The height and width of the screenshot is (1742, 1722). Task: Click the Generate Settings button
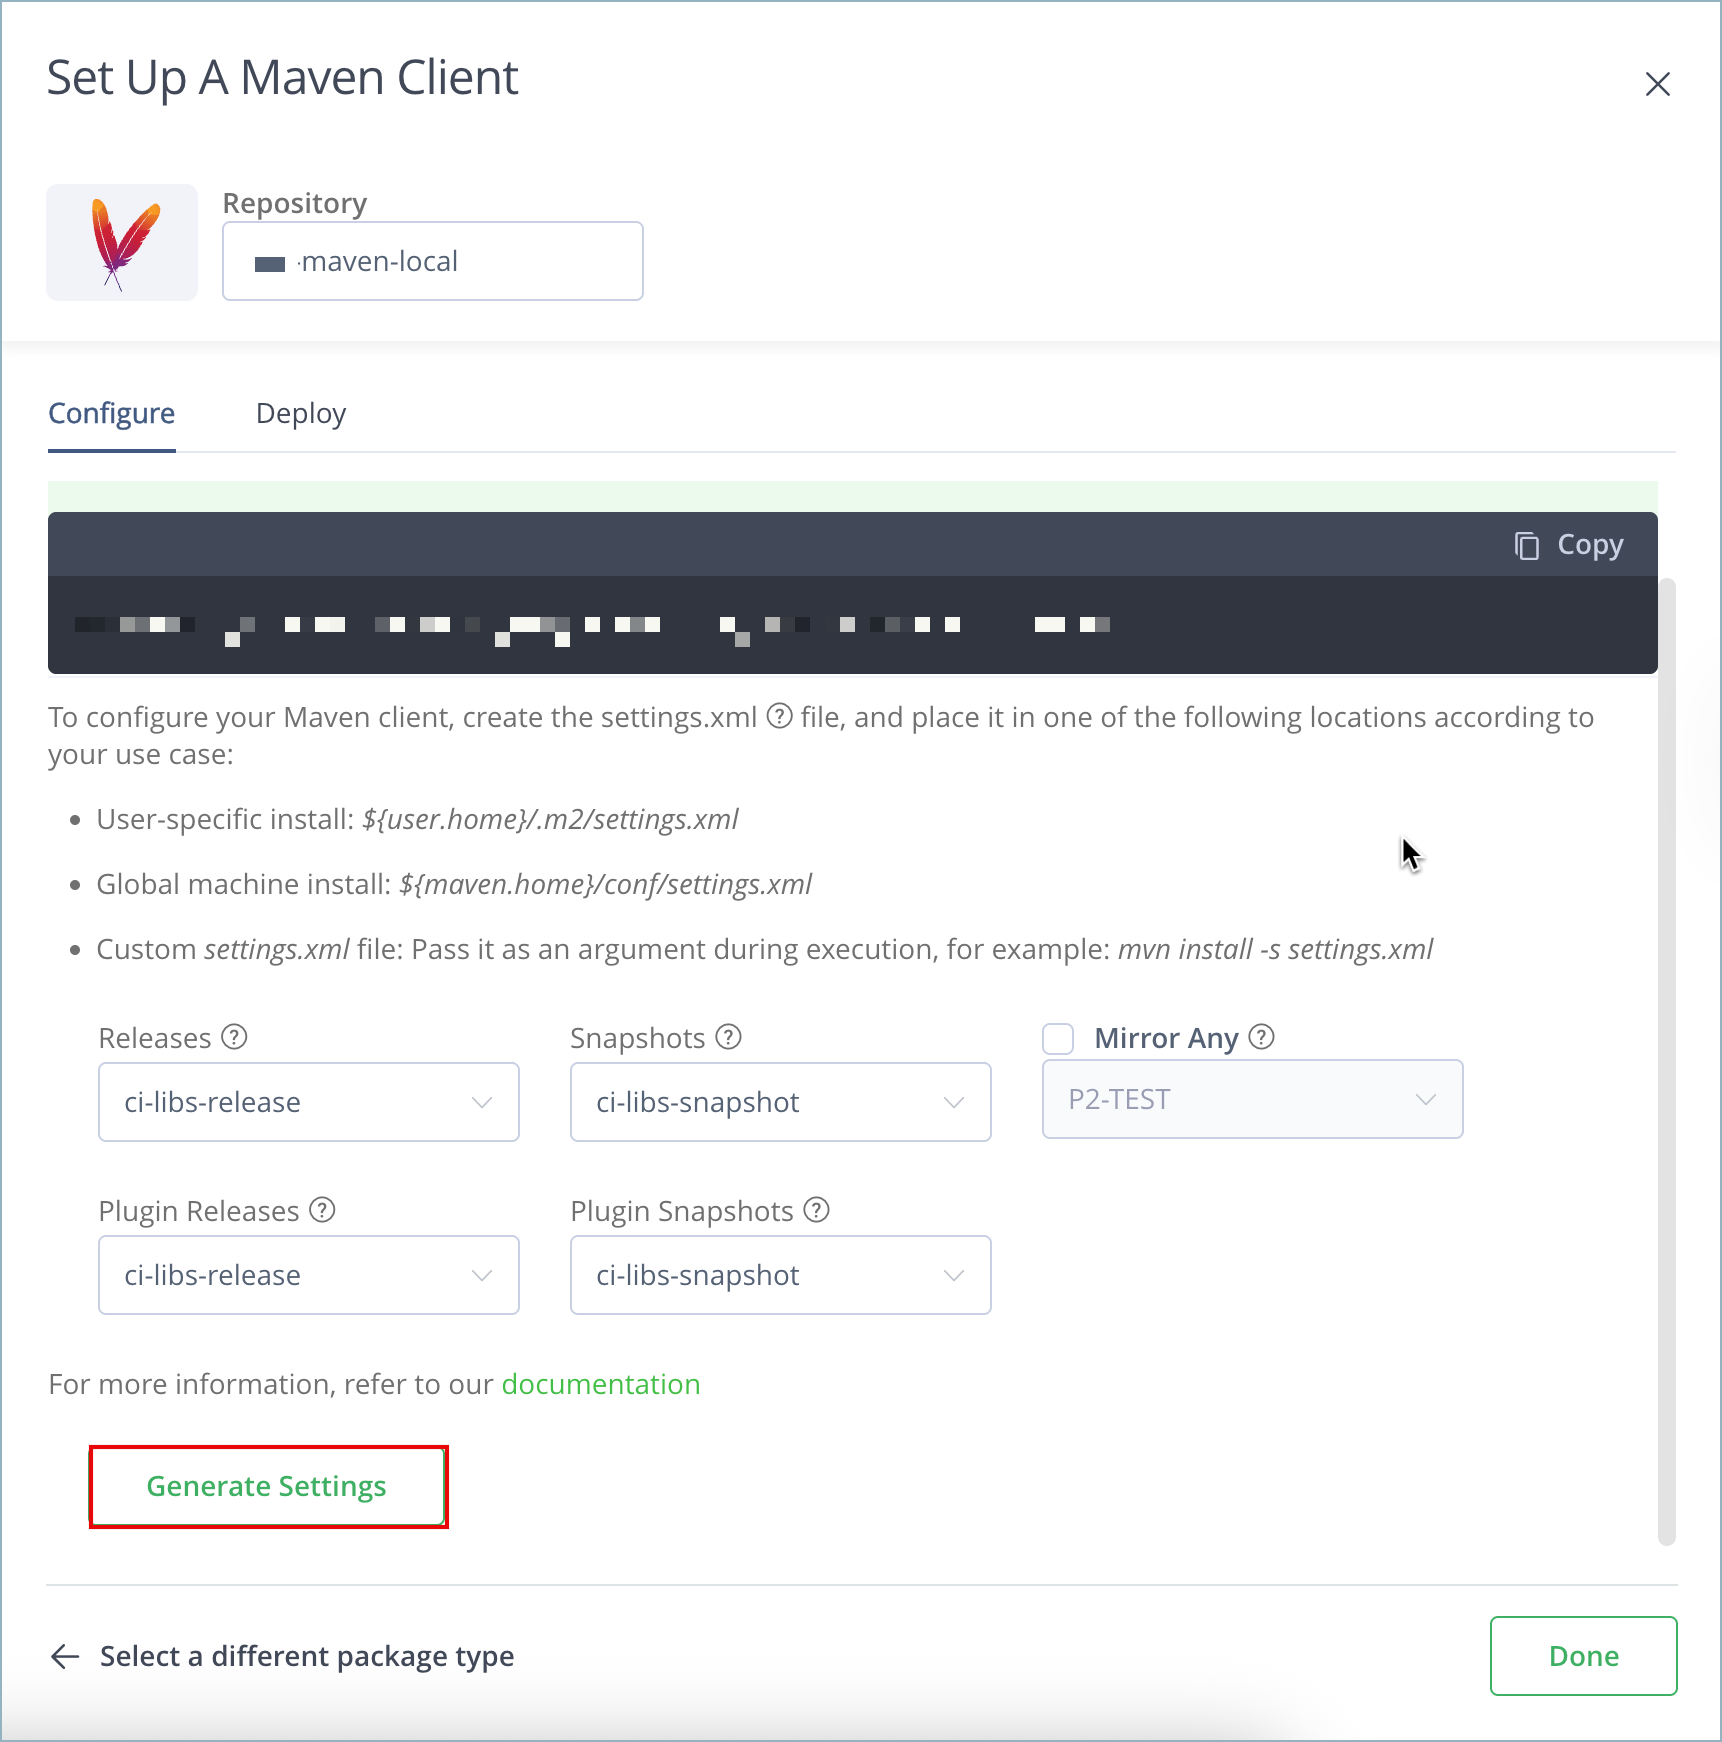coord(267,1487)
